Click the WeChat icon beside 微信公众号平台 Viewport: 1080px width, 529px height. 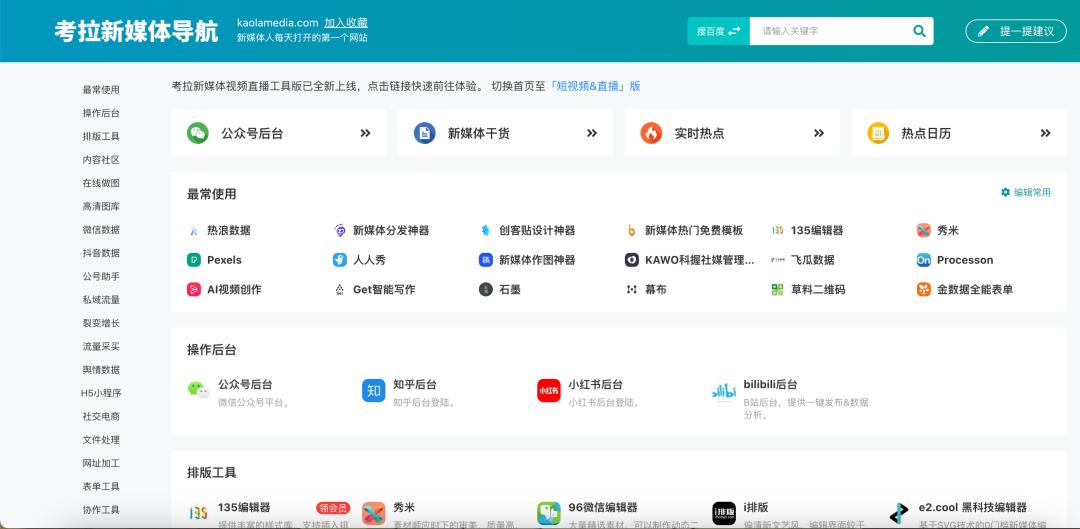pyautogui.click(x=198, y=391)
